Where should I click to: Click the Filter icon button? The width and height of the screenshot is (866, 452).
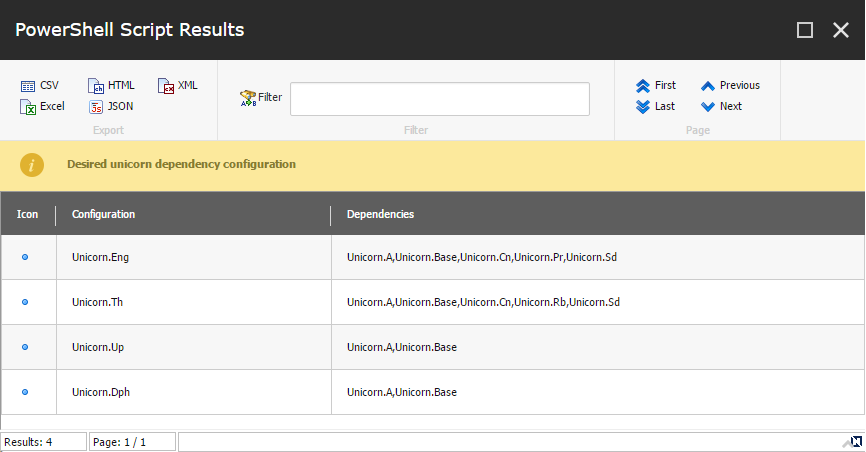point(261,98)
